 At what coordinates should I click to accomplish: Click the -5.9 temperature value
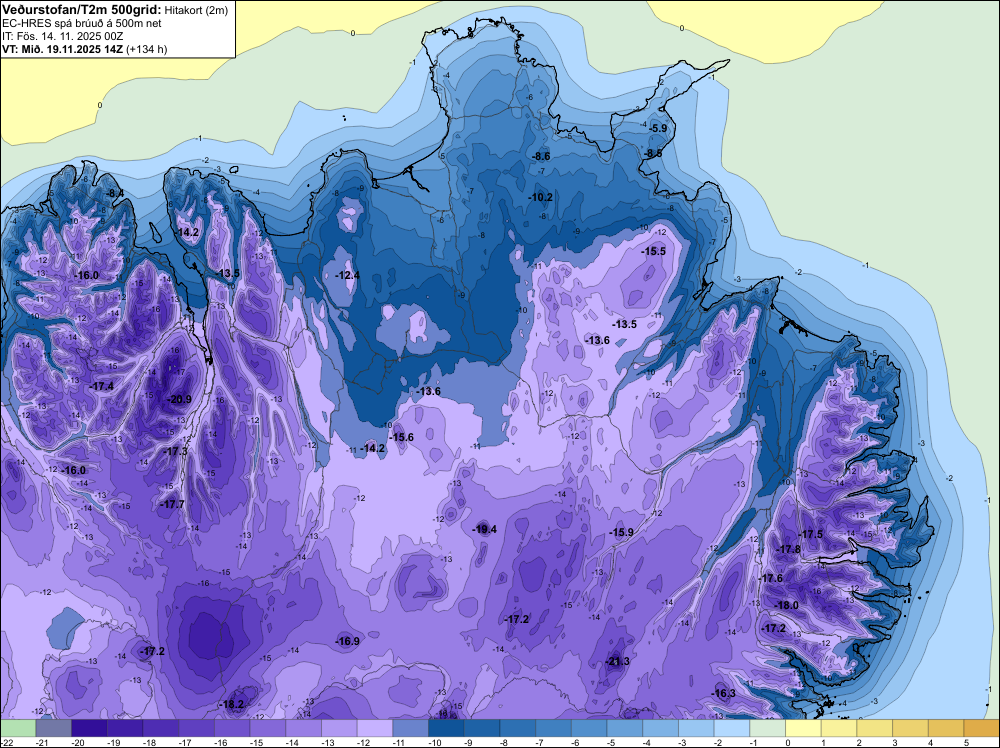658,128
